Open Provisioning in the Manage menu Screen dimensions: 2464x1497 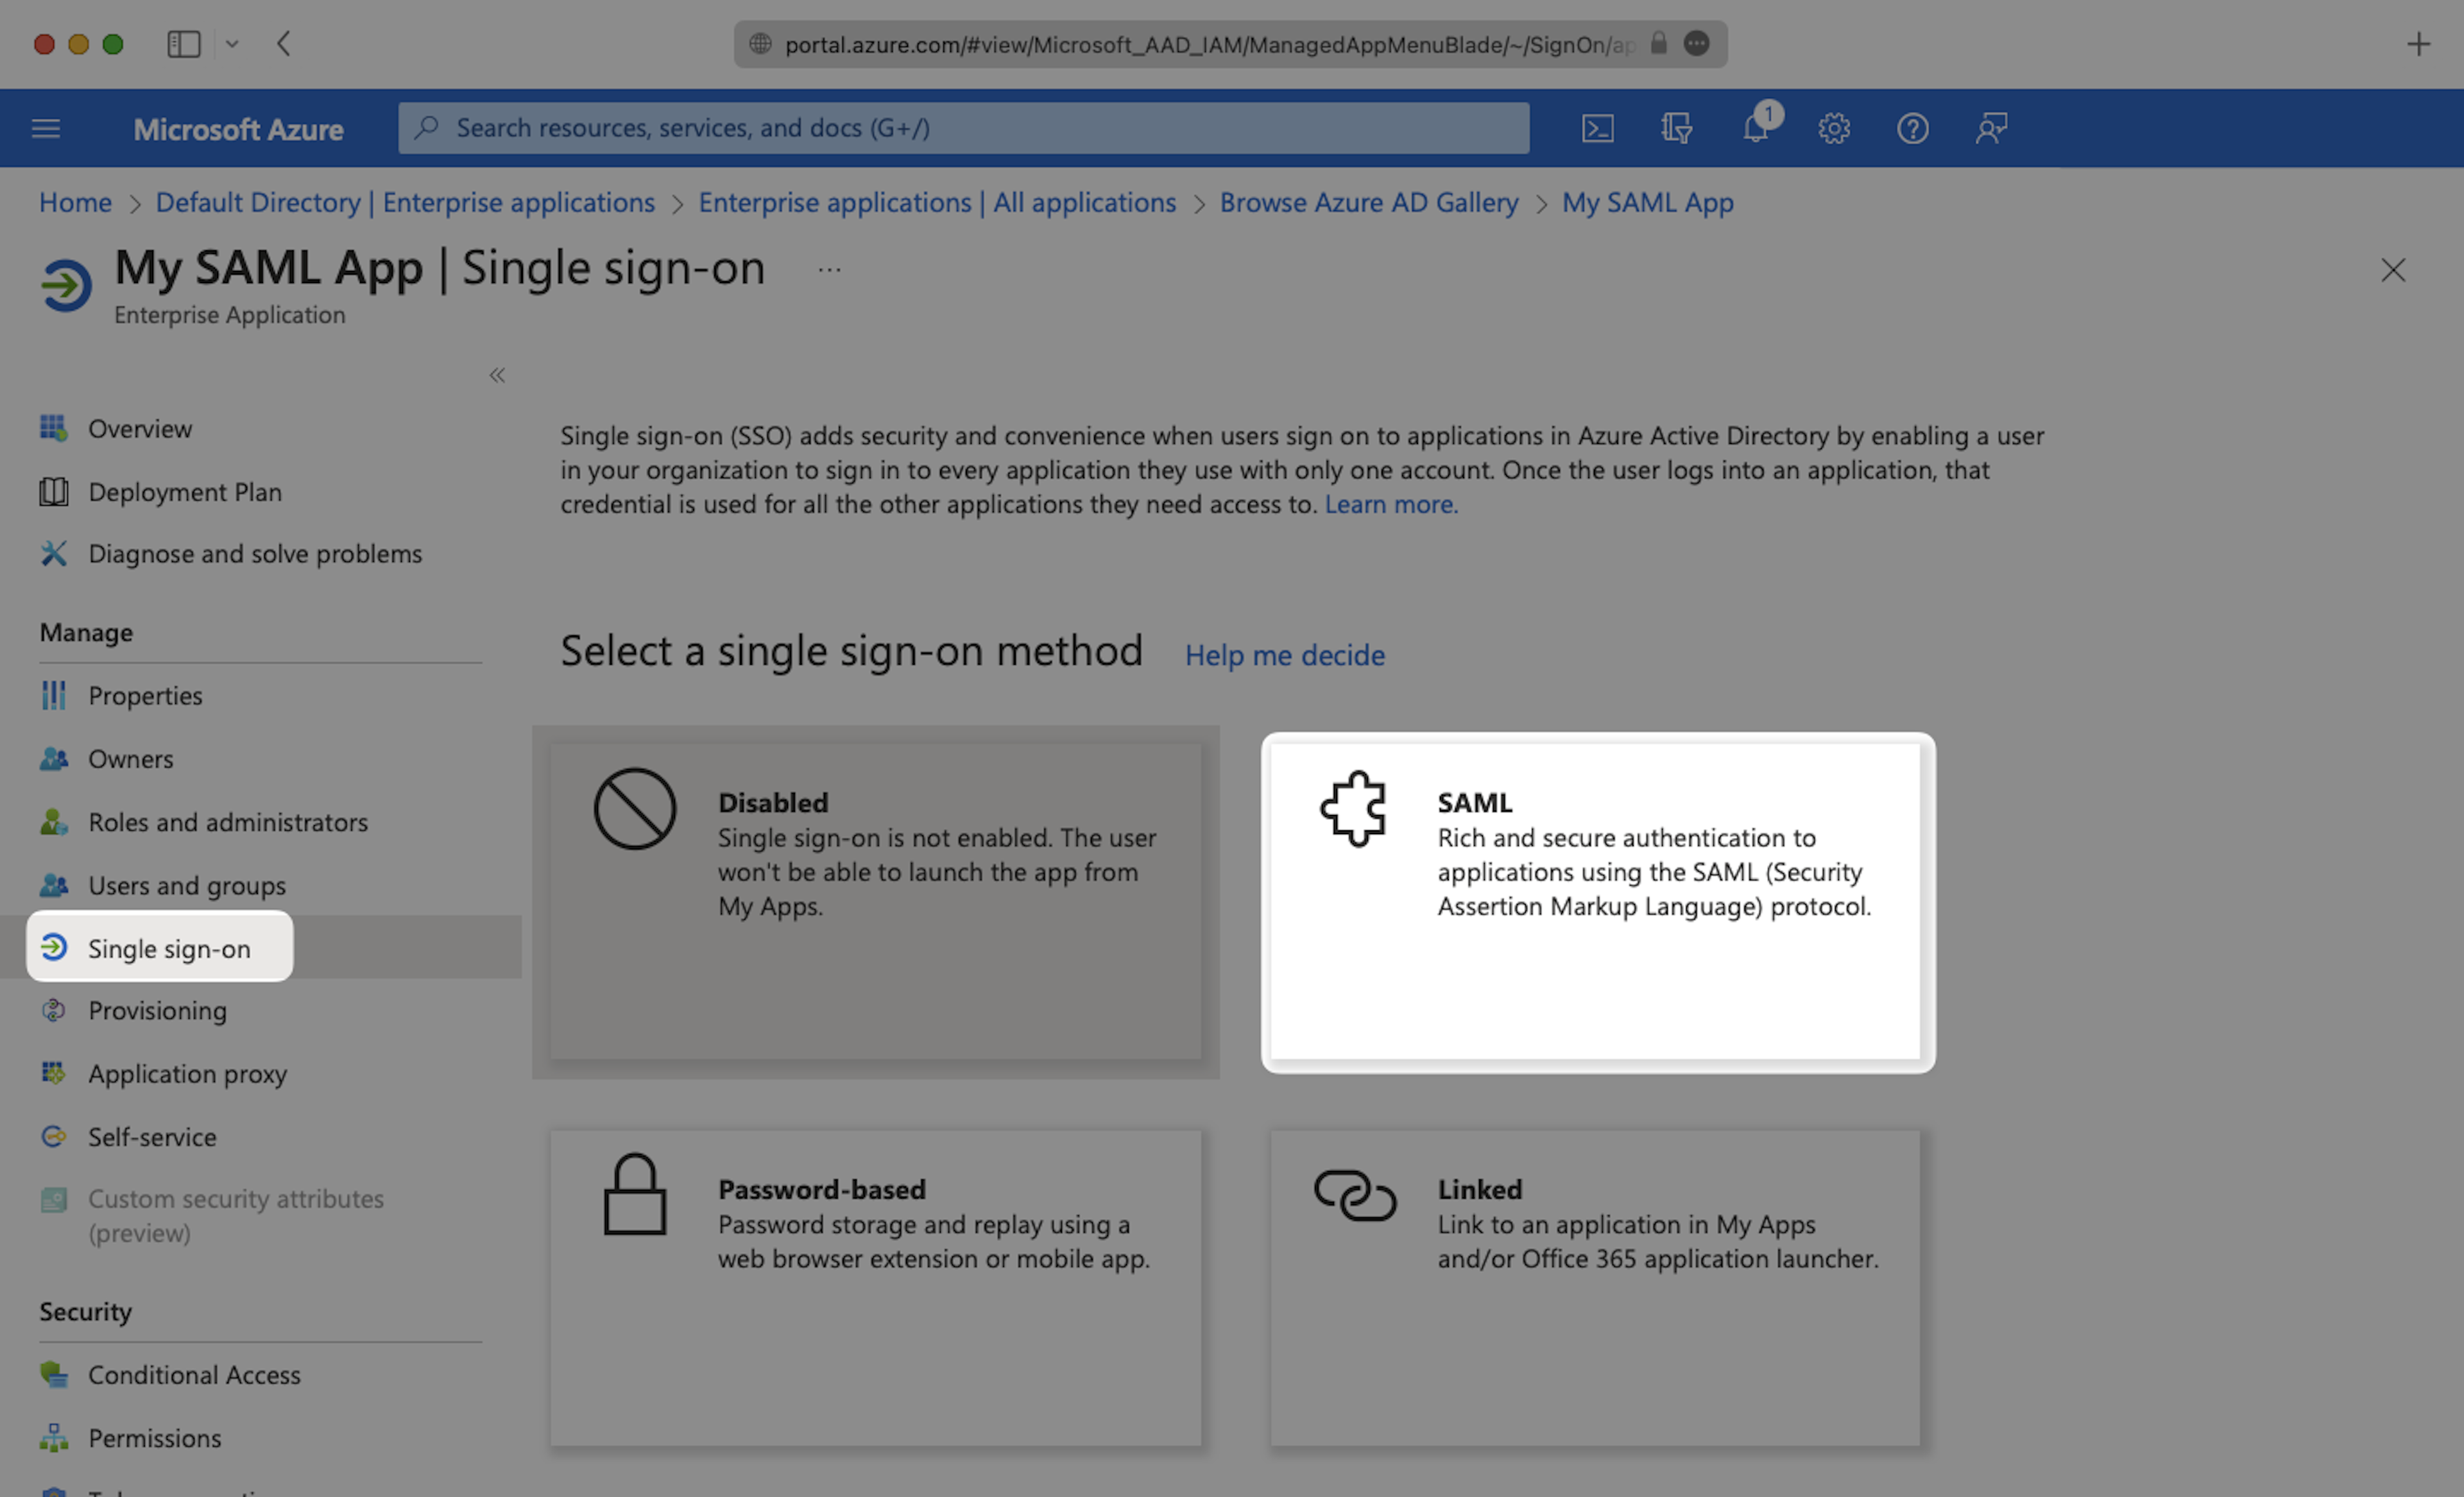coord(157,1010)
